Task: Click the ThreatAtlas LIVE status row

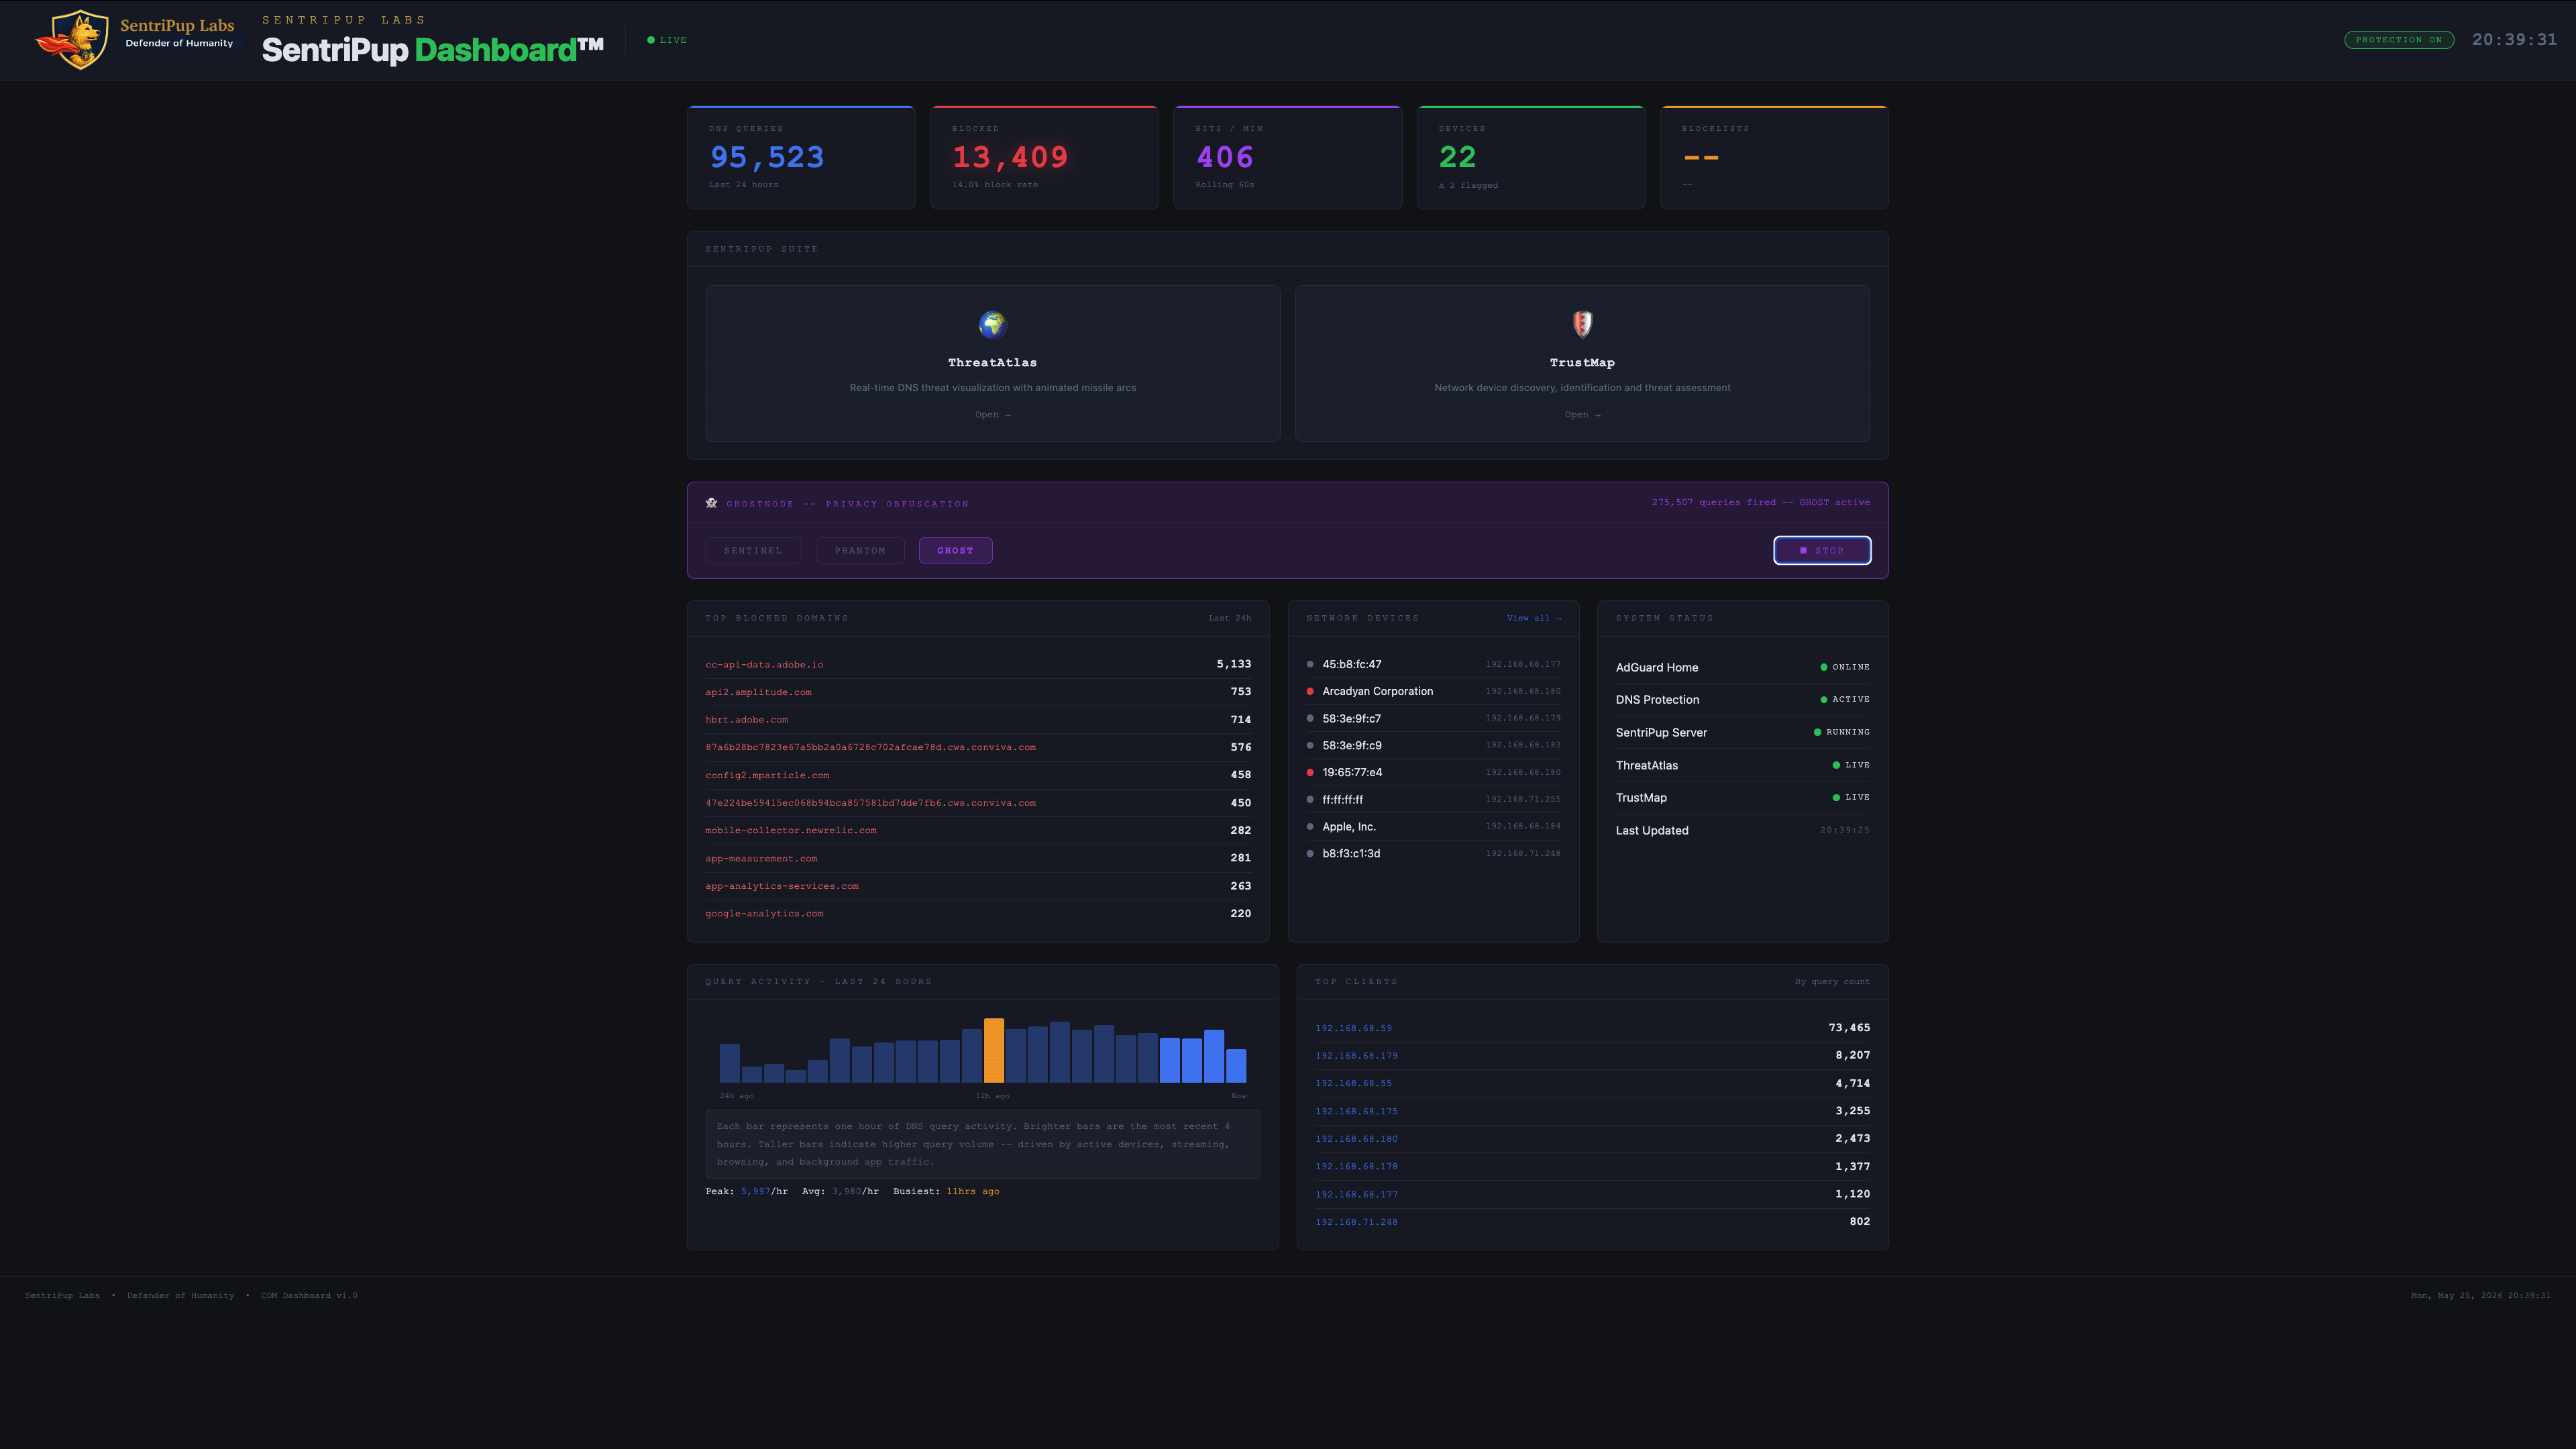Action: [x=1742, y=765]
